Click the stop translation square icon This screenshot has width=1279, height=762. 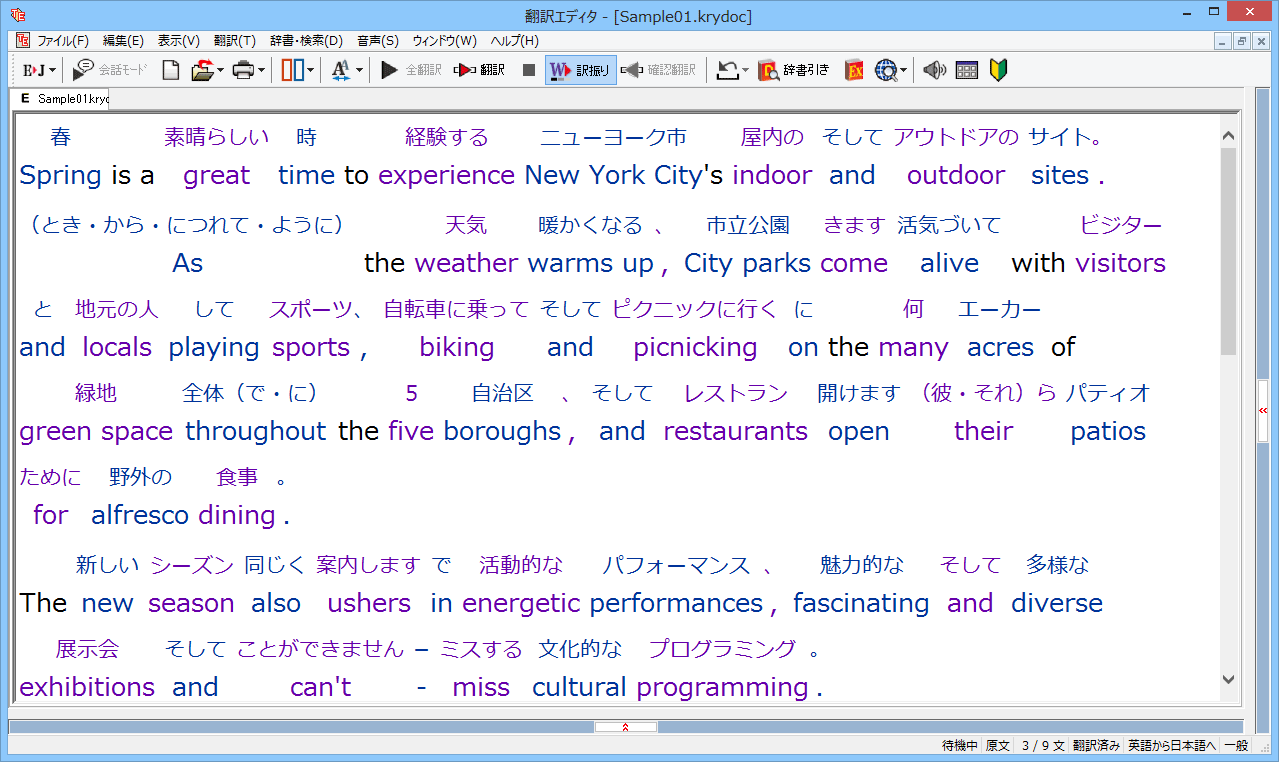click(x=528, y=70)
